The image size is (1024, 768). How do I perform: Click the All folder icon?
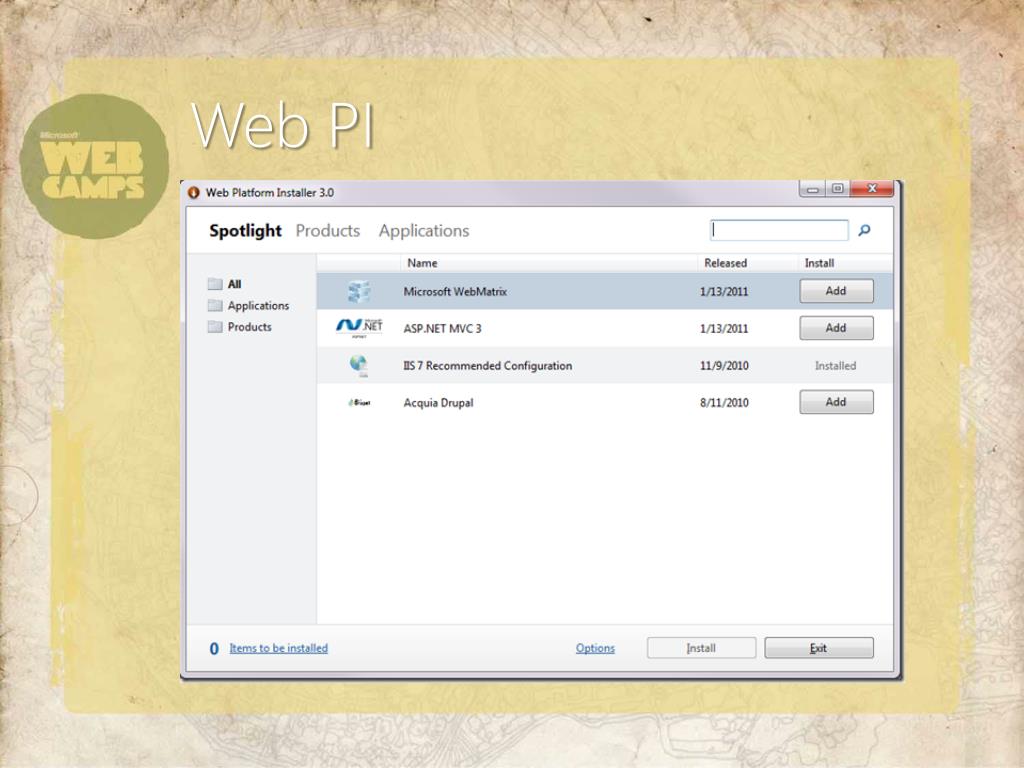click(x=215, y=284)
